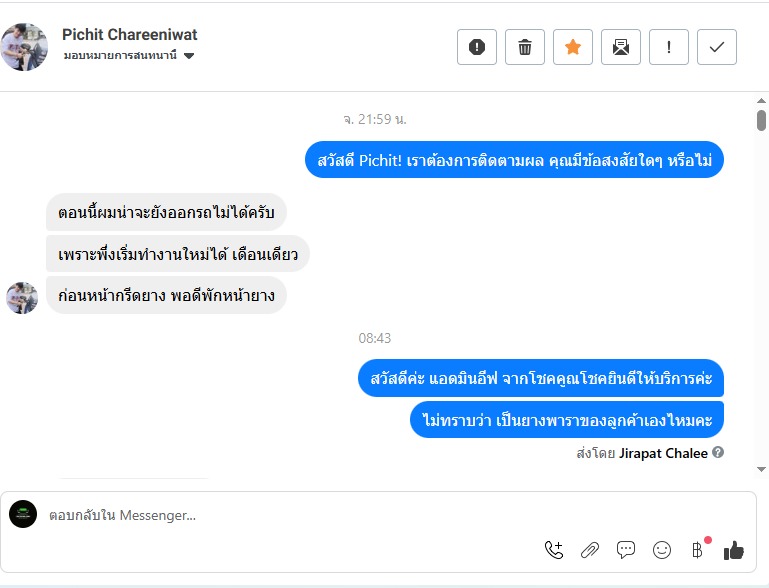The width and height of the screenshot is (769, 588).
Task: Click the baht payment request icon
Action: (697, 549)
